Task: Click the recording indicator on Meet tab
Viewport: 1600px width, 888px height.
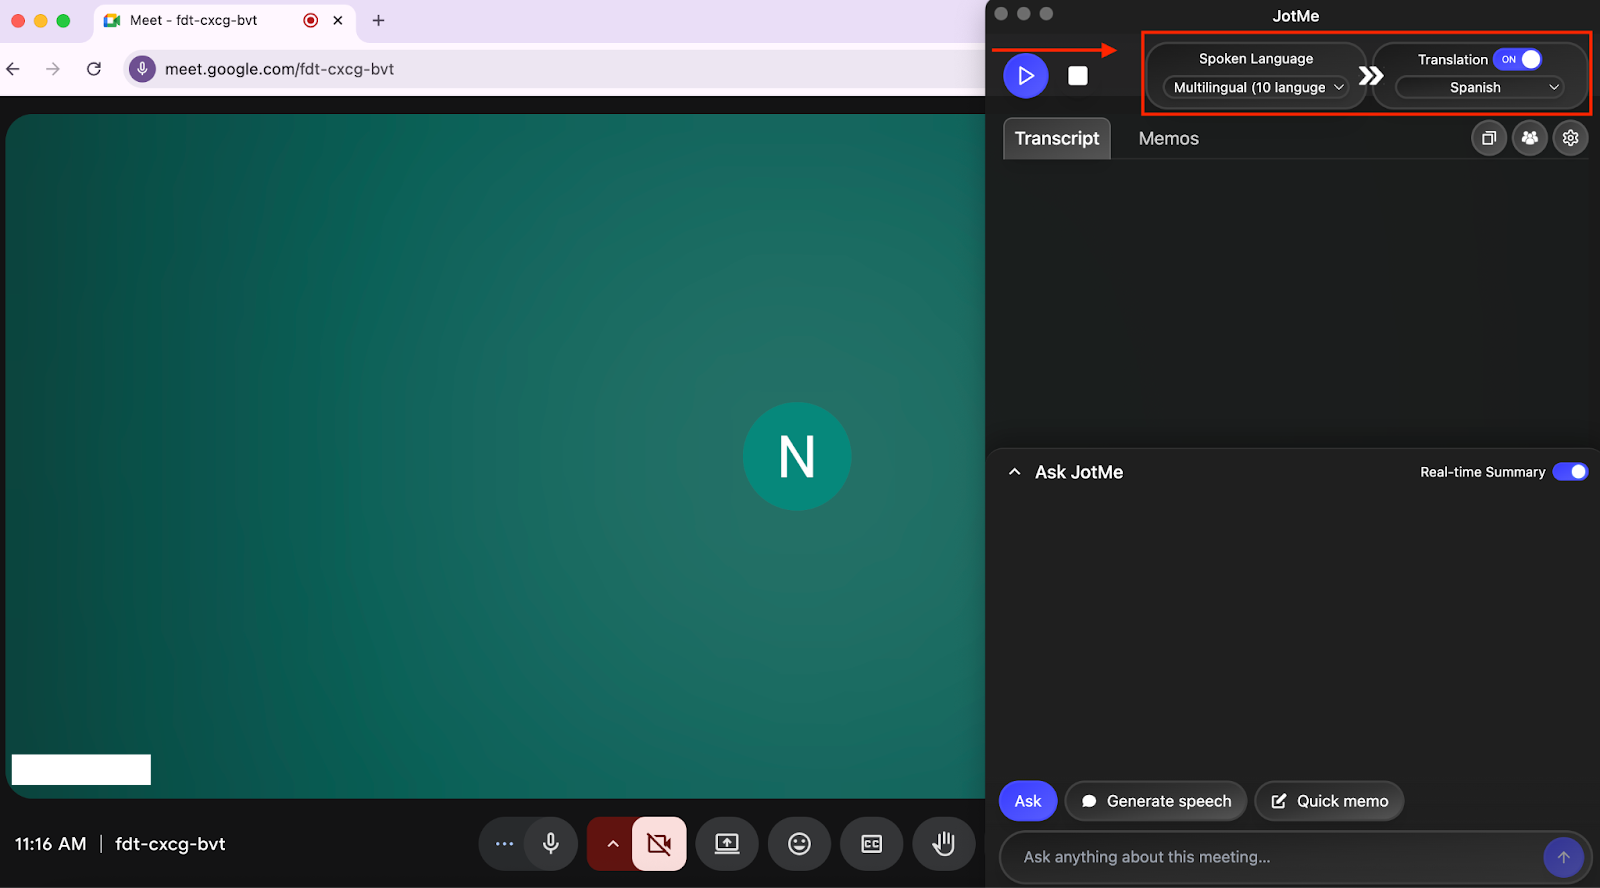Action: click(311, 20)
